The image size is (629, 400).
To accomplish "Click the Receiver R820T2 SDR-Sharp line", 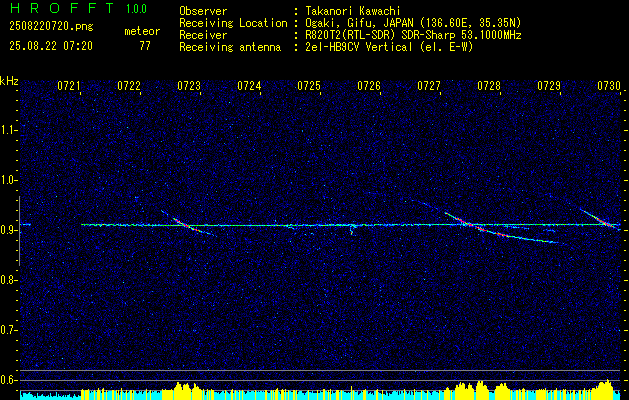I will click(x=413, y=35).
